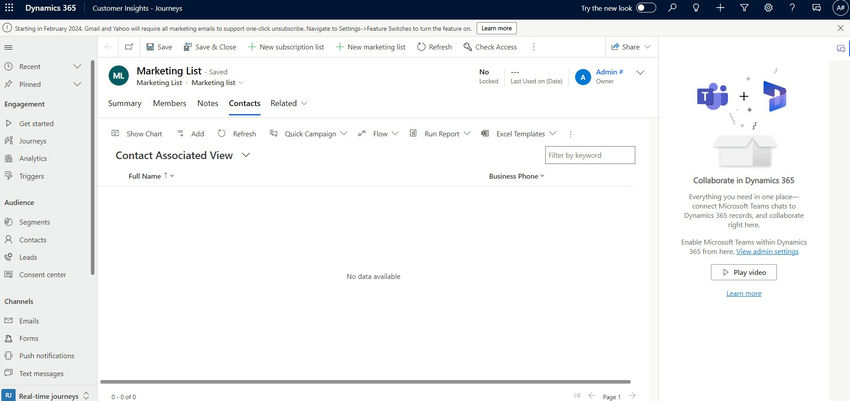
Task: Click New marketing list
Action: pyautogui.click(x=370, y=47)
